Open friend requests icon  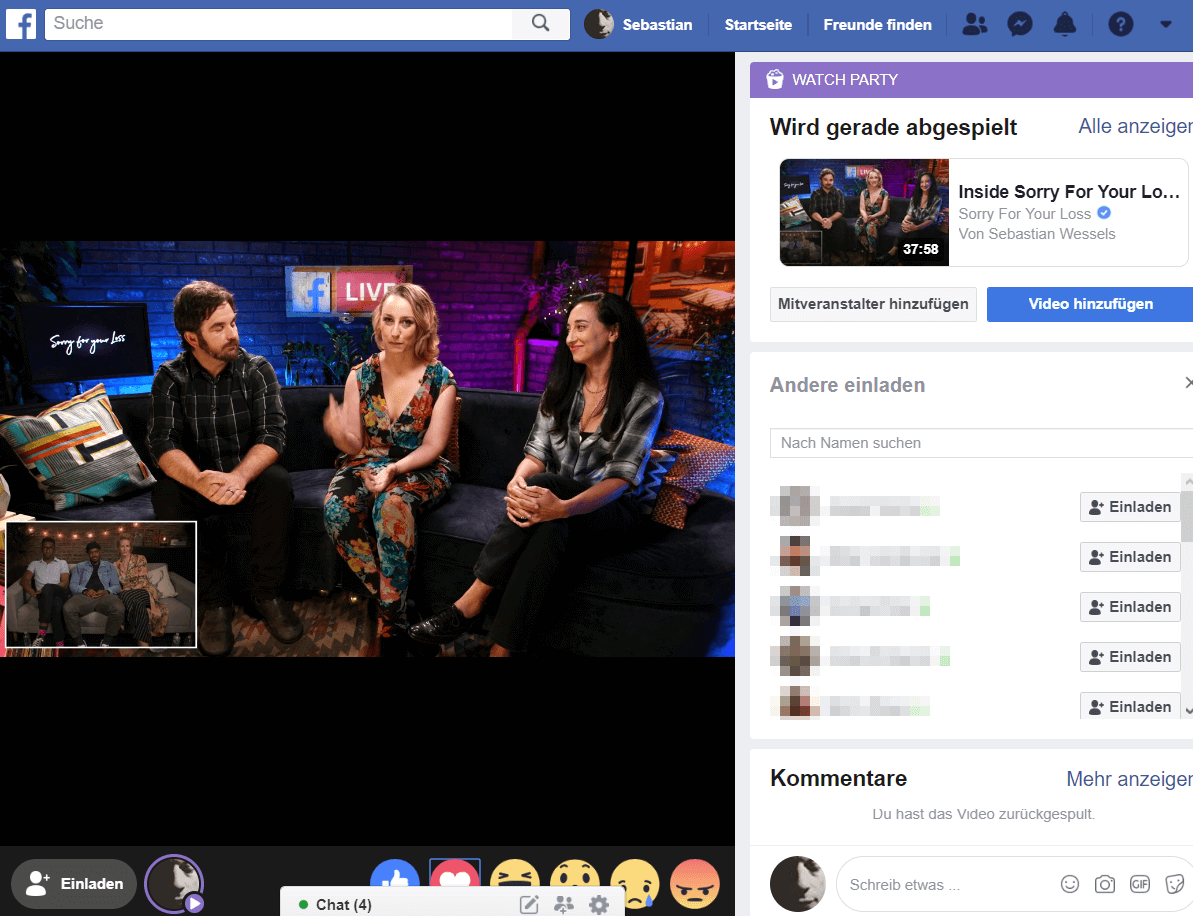point(975,24)
